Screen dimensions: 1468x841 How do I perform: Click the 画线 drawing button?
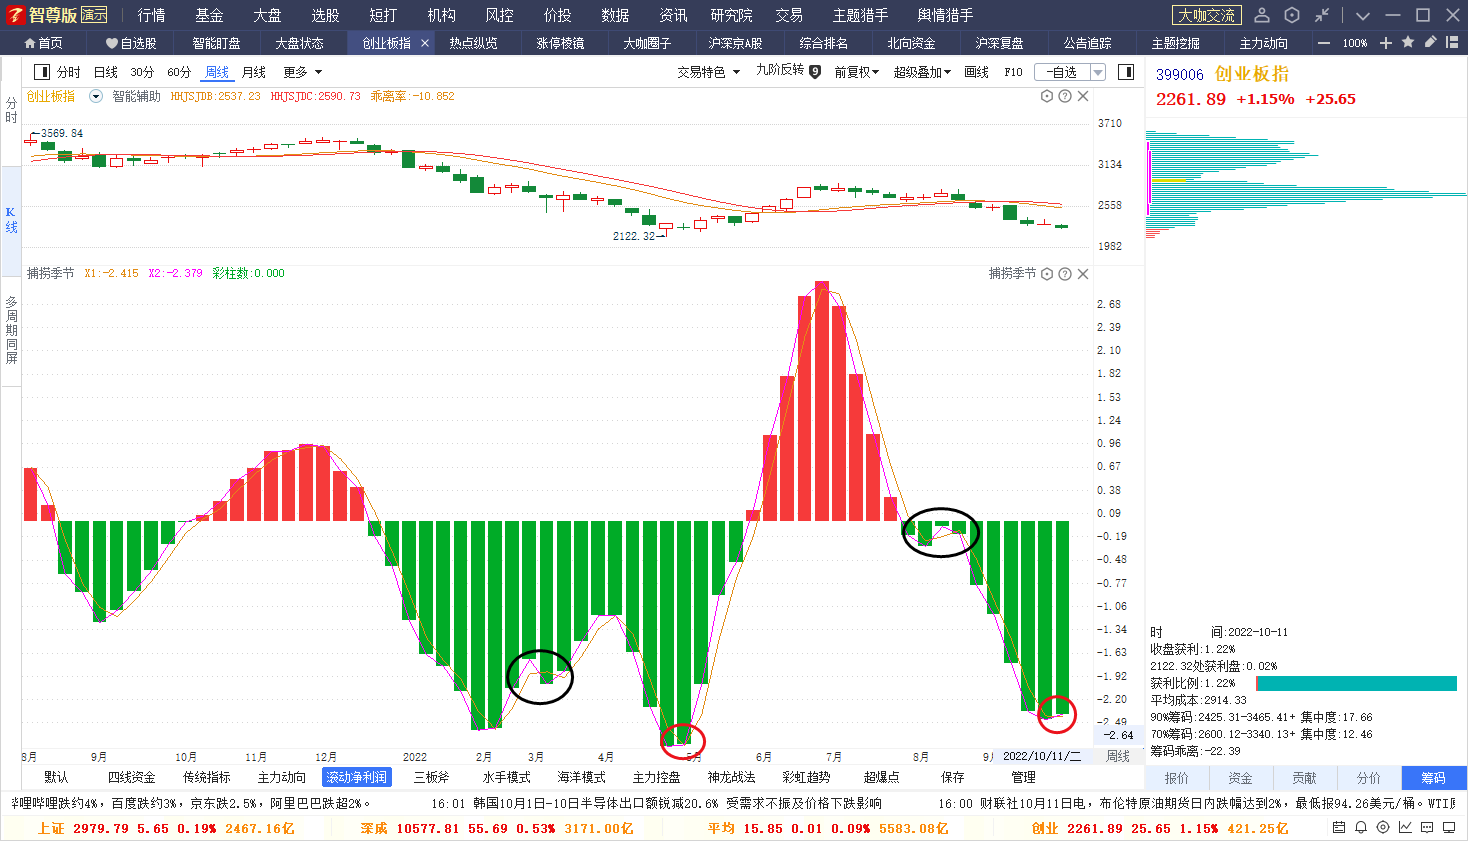point(977,72)
